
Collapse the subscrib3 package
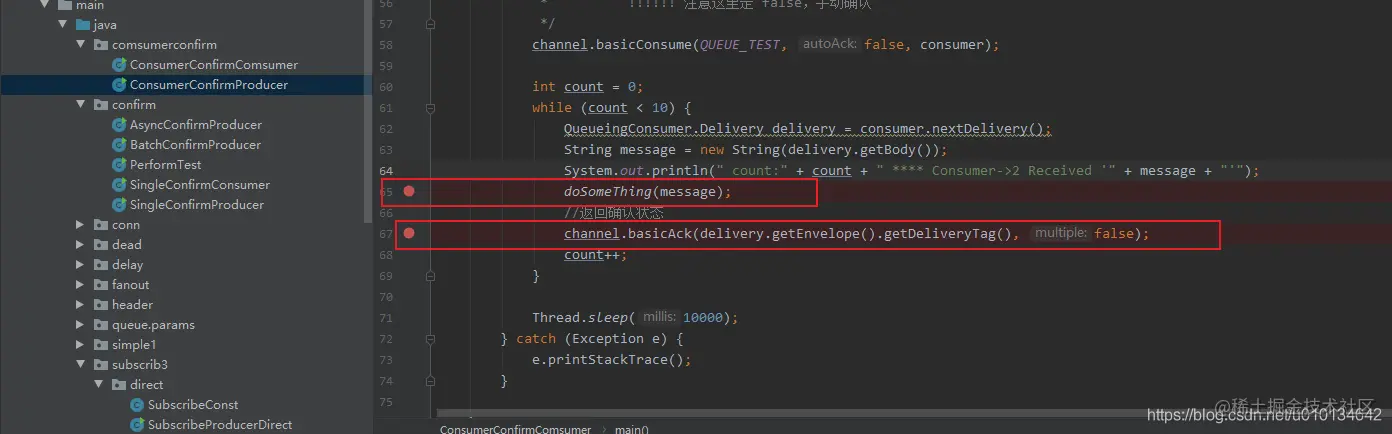point(81,365)
